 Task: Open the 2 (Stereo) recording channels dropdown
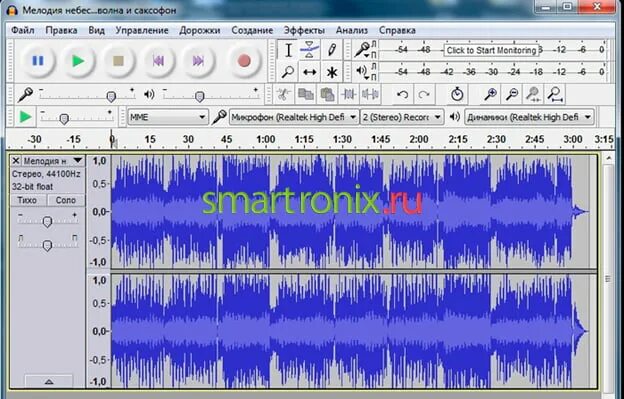402,117
